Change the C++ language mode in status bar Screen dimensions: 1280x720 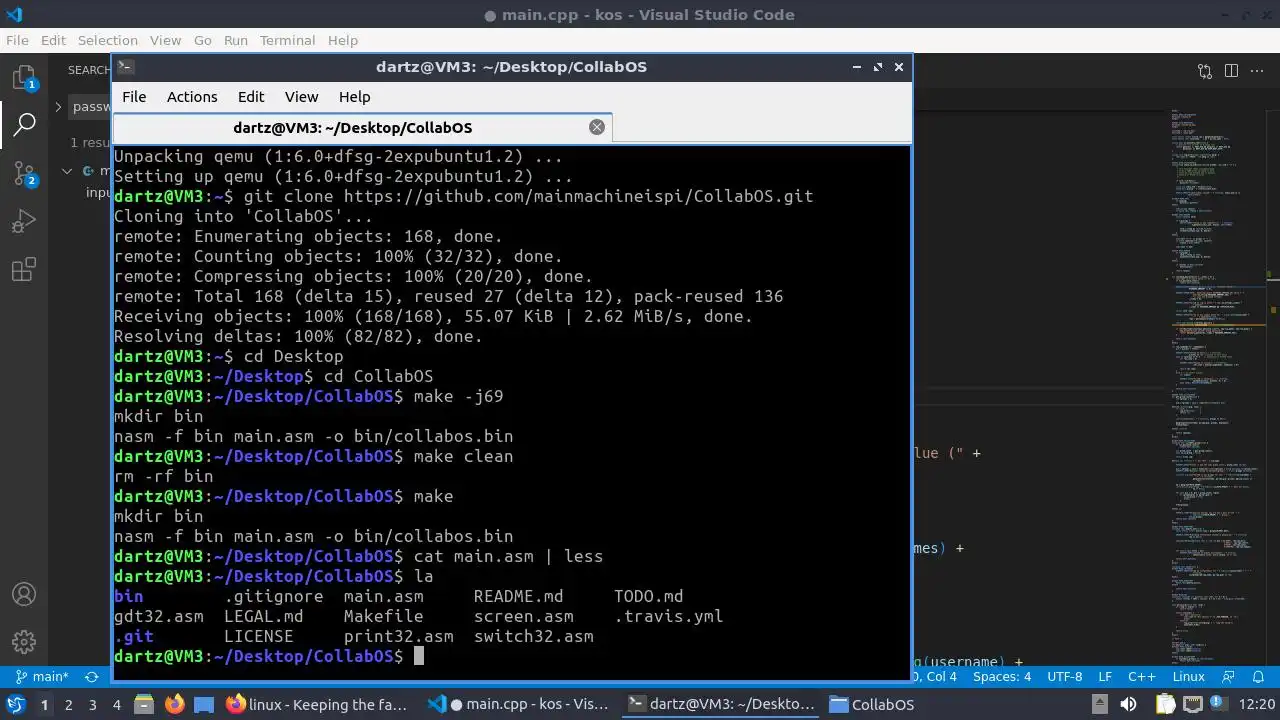1142,677
